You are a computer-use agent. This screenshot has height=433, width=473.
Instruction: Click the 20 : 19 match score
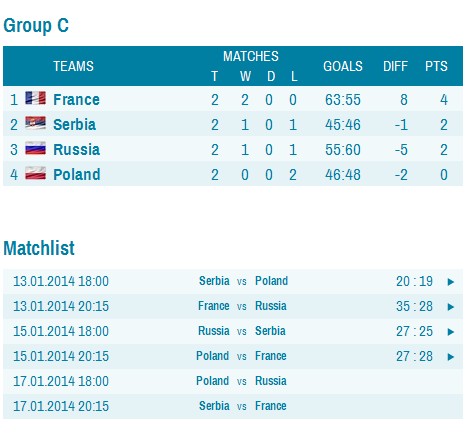(x=414, y=281)
